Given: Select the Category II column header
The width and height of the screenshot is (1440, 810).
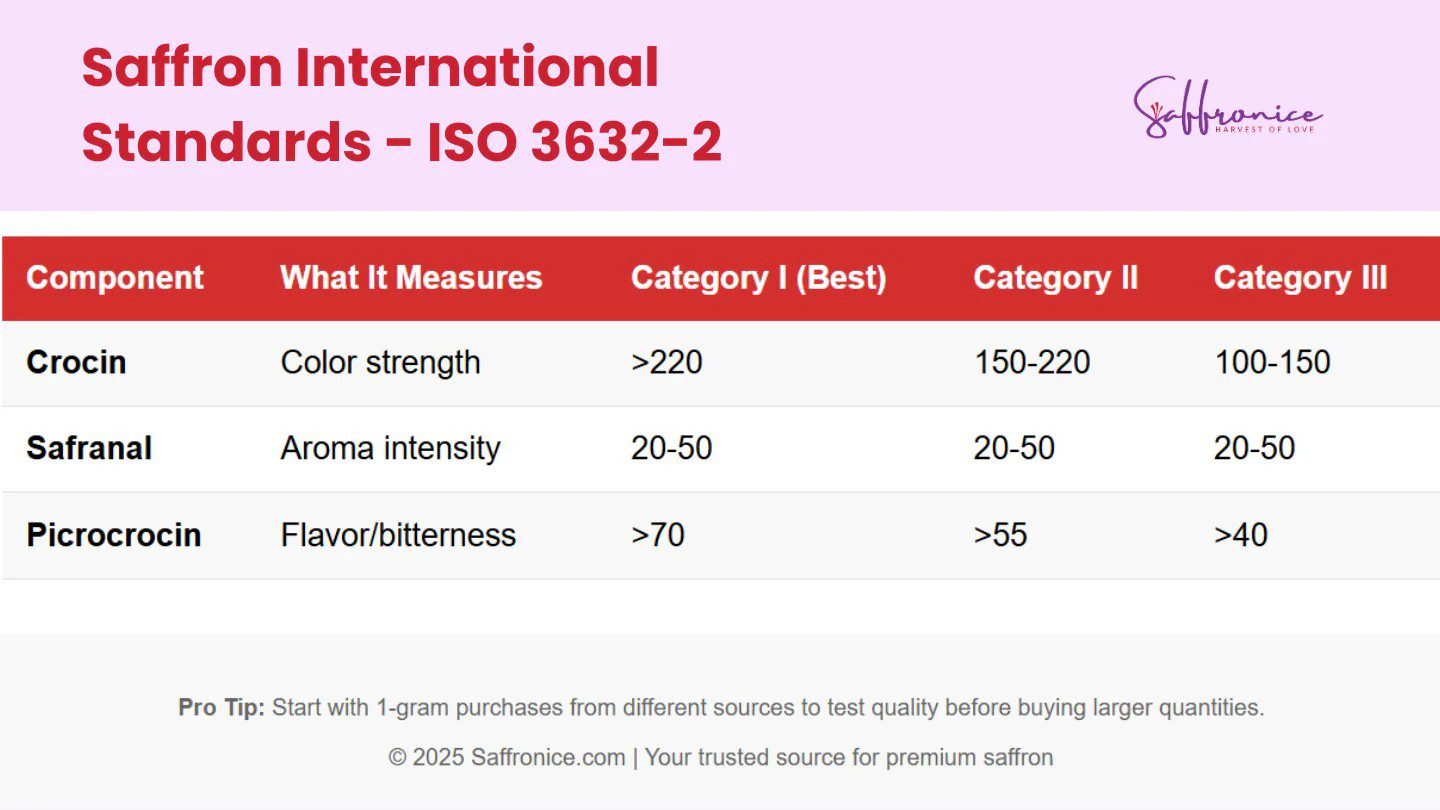Looking at the screenshot, I should (1055, 278).
